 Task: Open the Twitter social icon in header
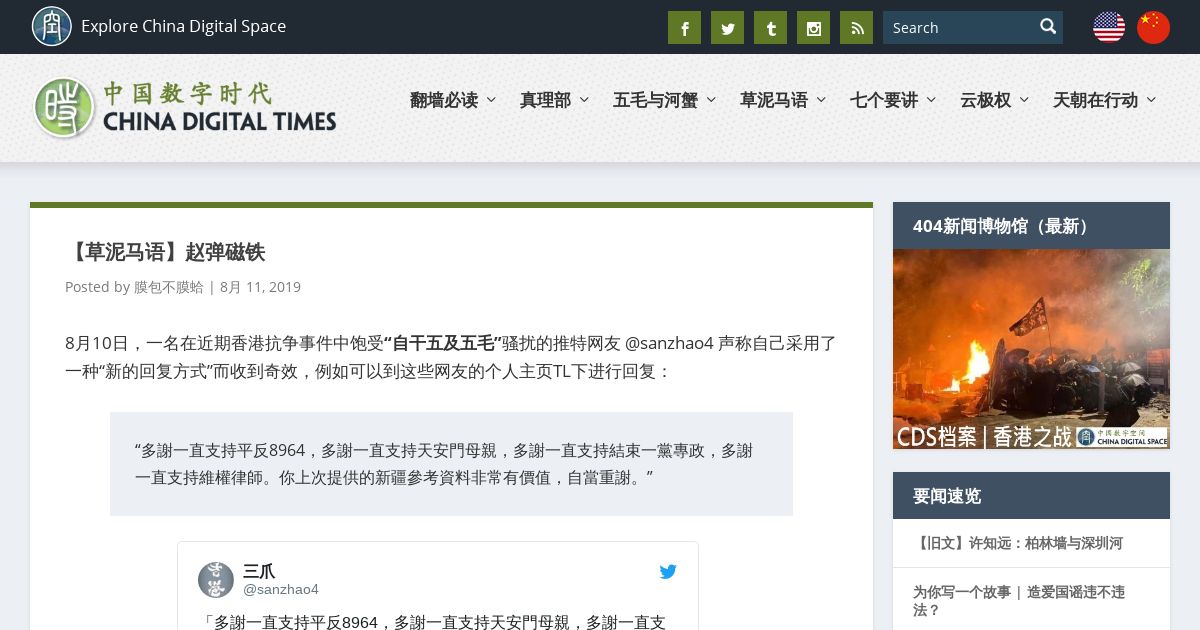pos(727,28)
